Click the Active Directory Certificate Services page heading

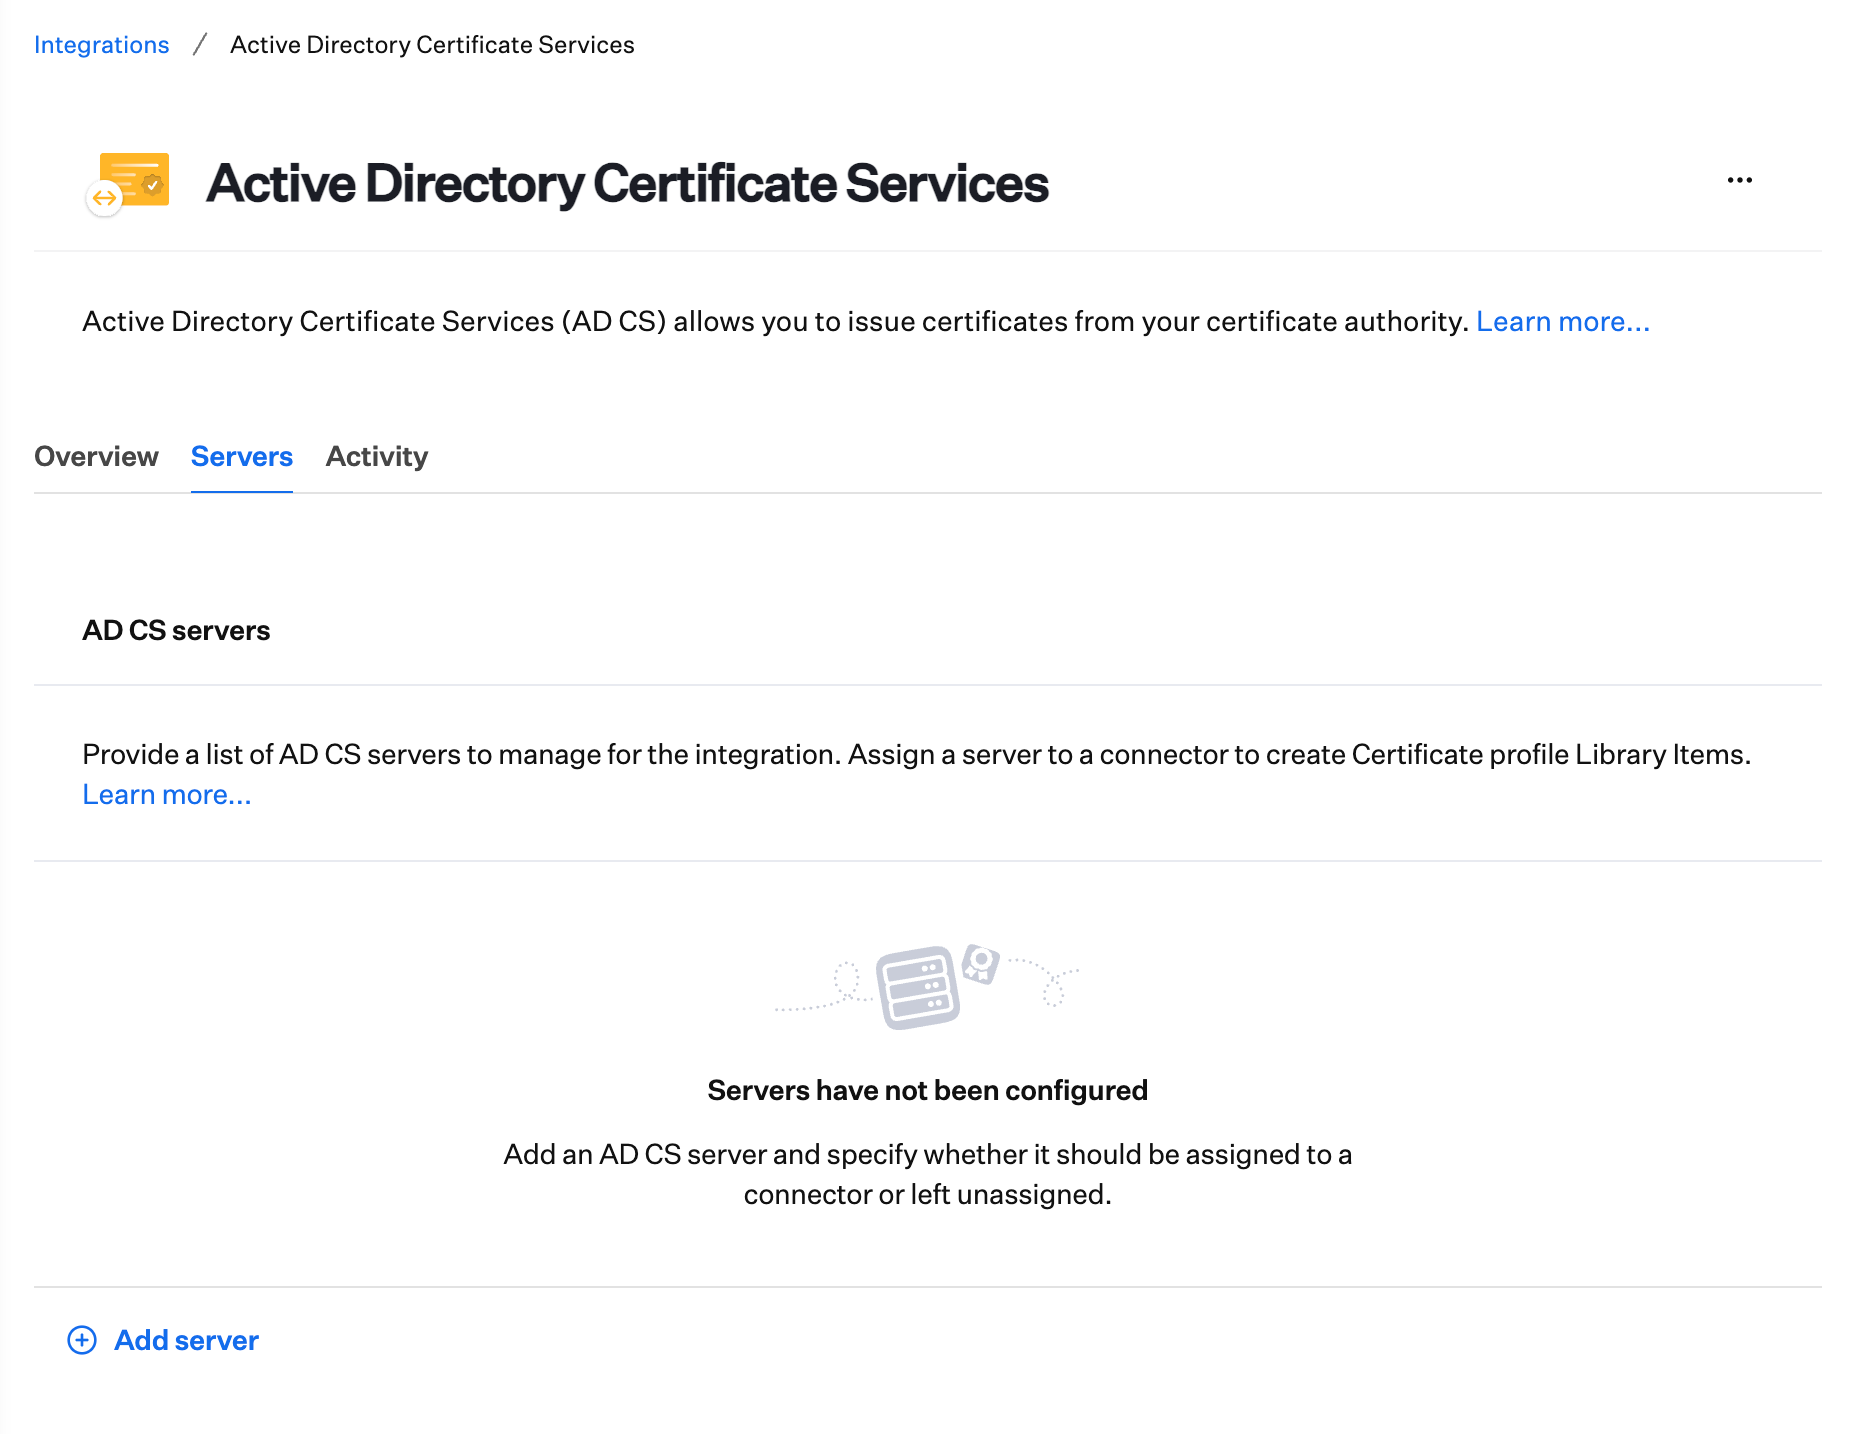[x=627, y=183]
